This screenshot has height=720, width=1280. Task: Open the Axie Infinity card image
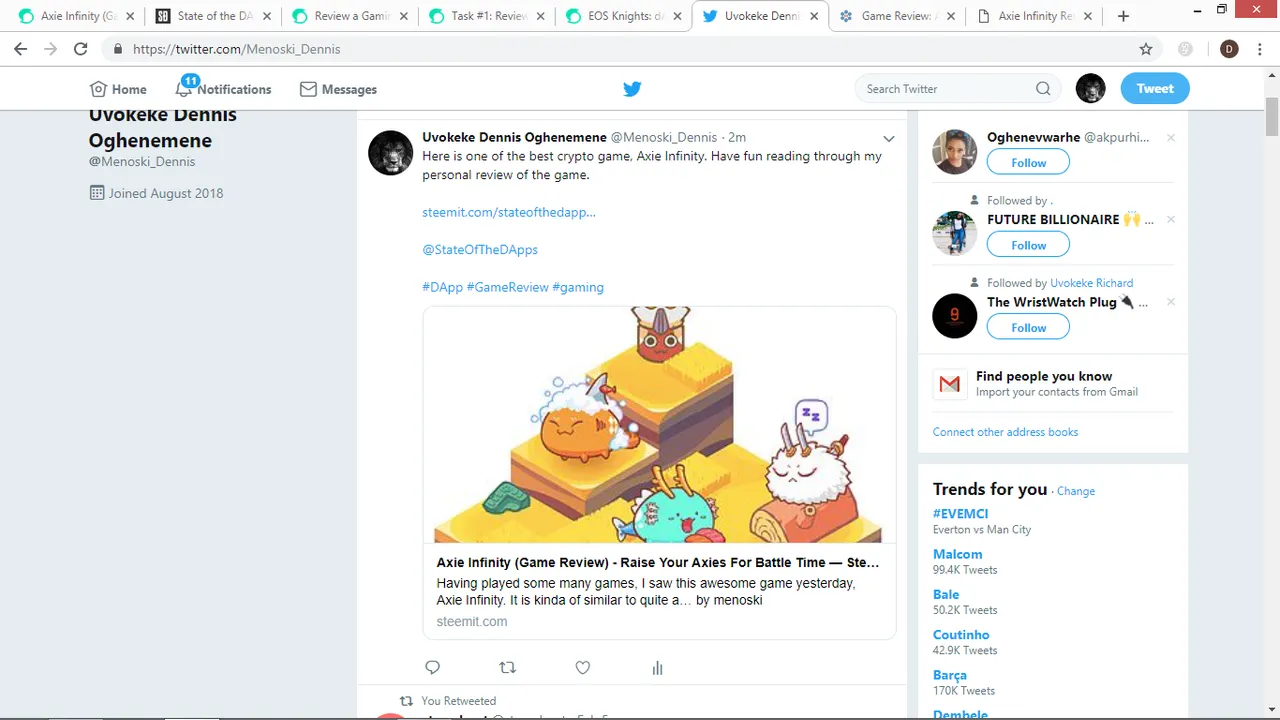[659, 424]
